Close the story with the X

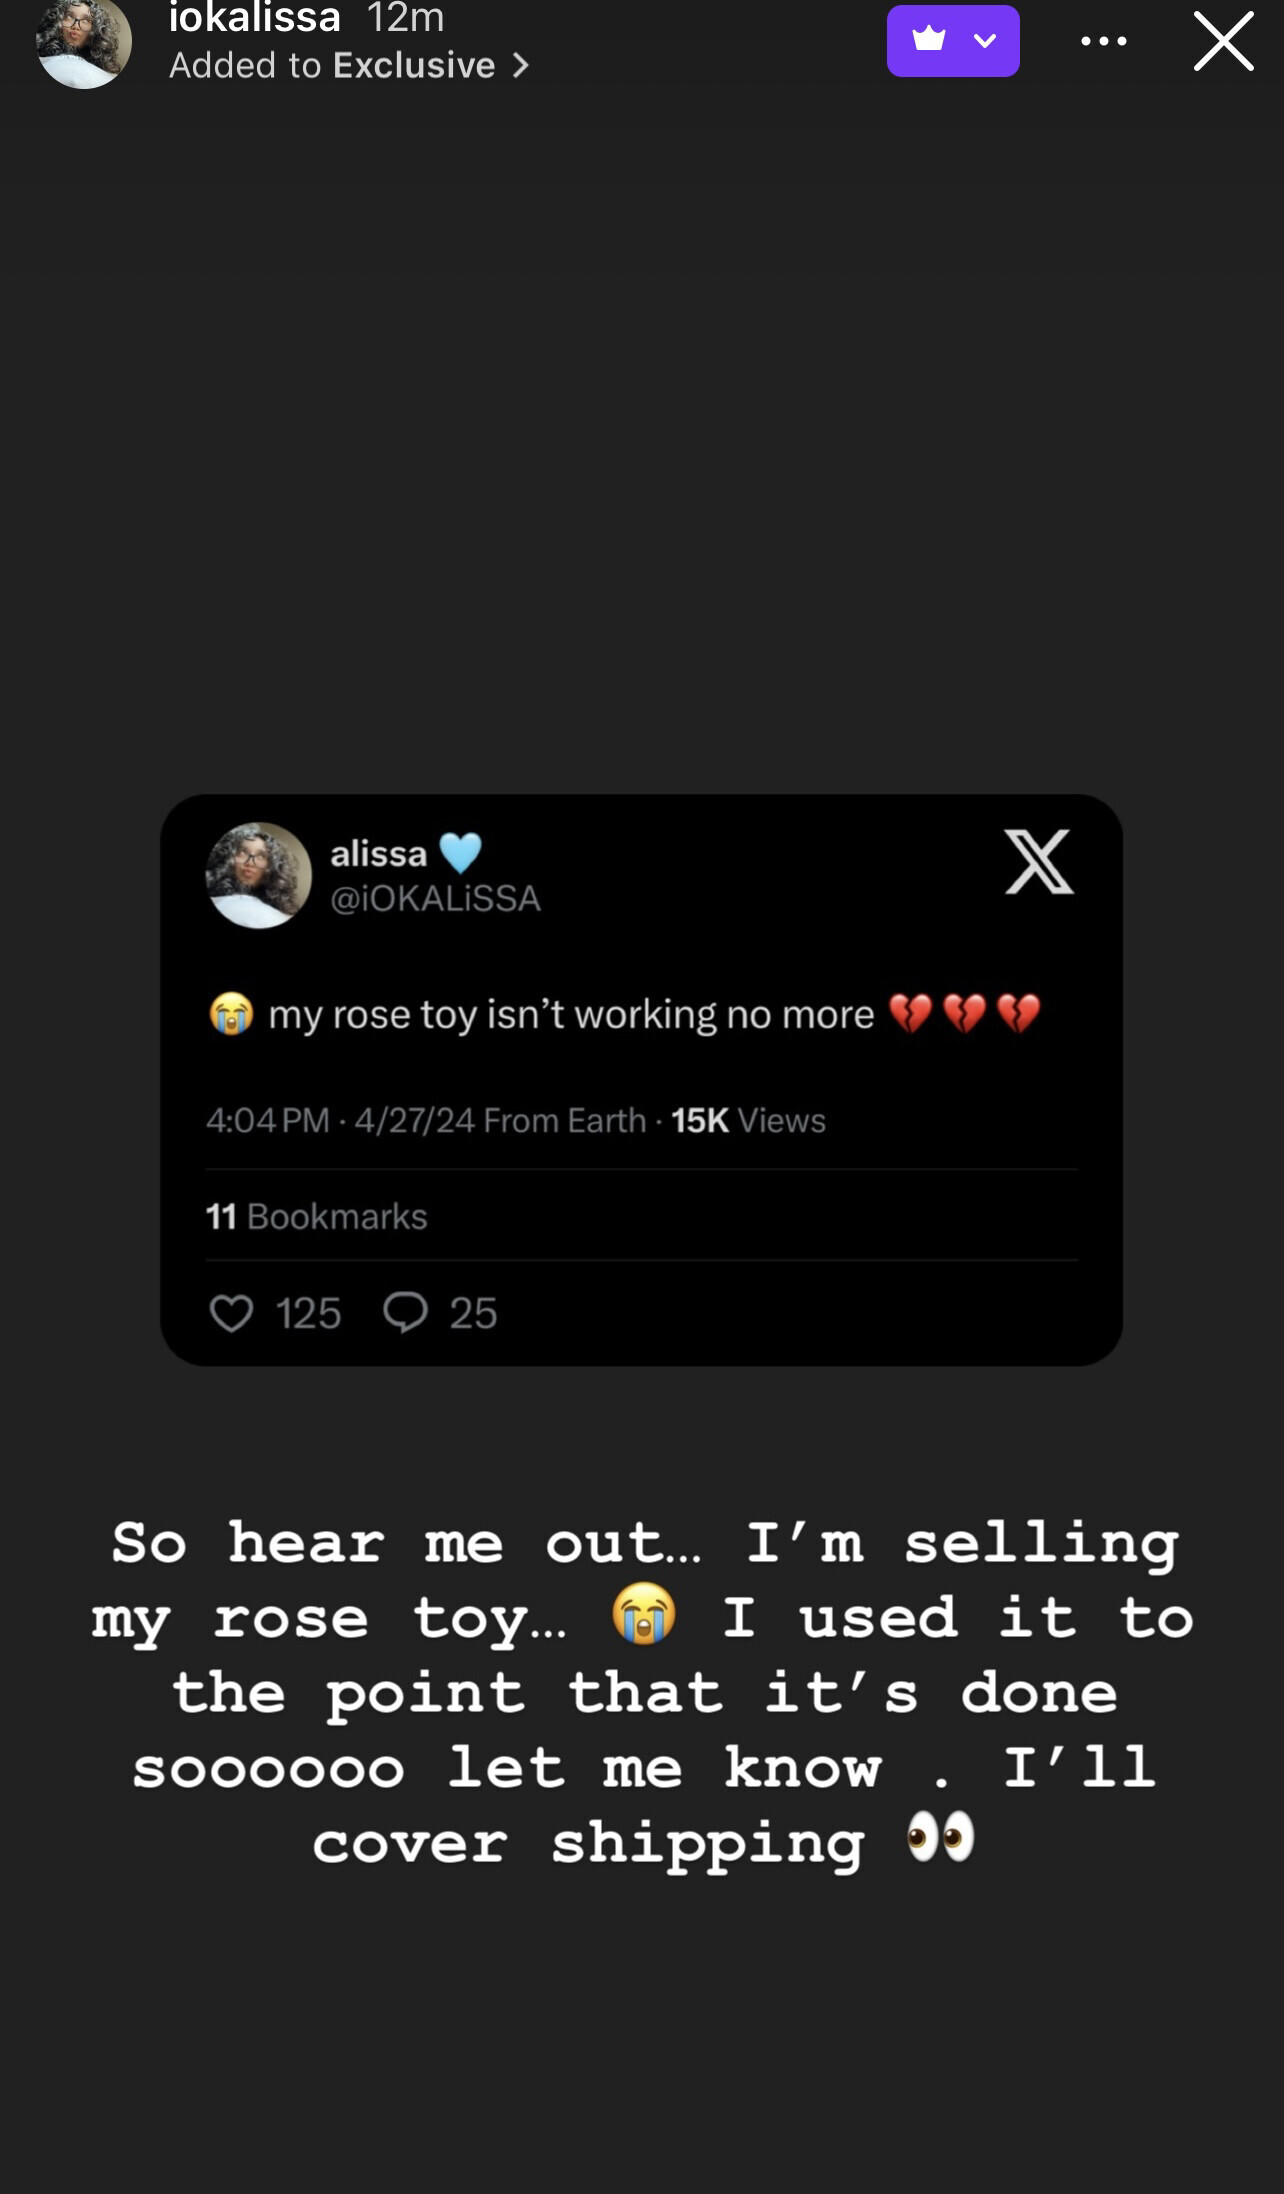1223,41
